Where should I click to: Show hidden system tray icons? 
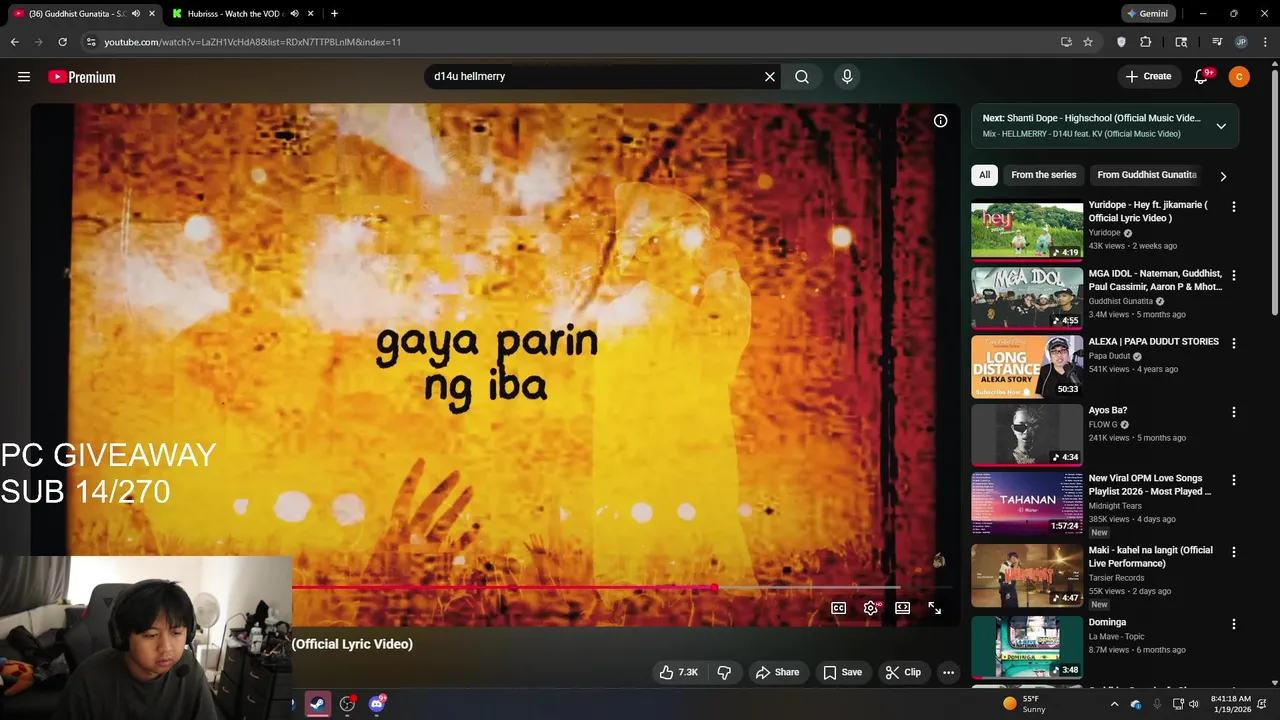click(x=1114, y=704)
